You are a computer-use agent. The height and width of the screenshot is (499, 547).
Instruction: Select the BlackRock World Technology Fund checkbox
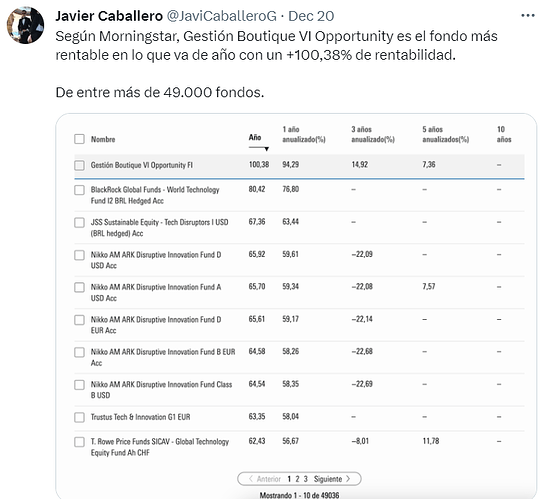click(80, 190)
